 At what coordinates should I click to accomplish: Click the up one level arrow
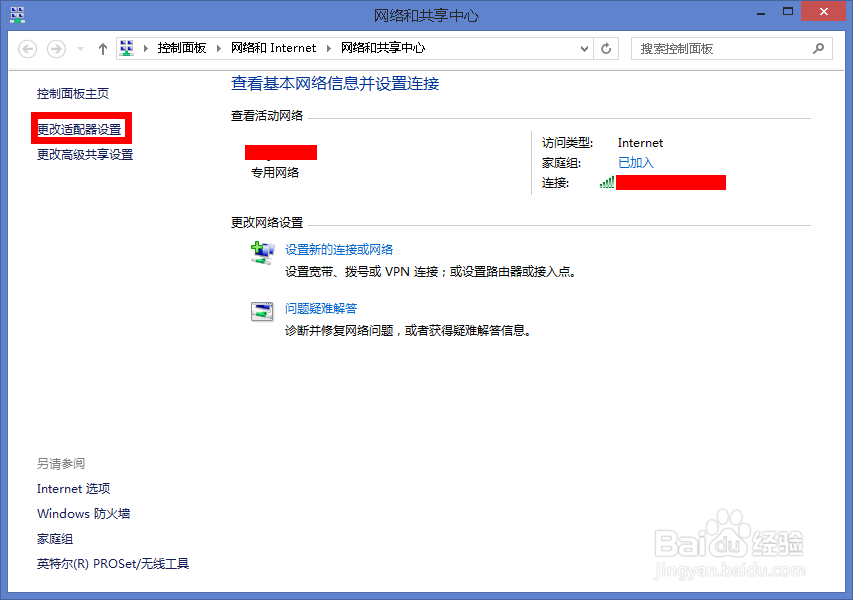click(x=103, y=48)
